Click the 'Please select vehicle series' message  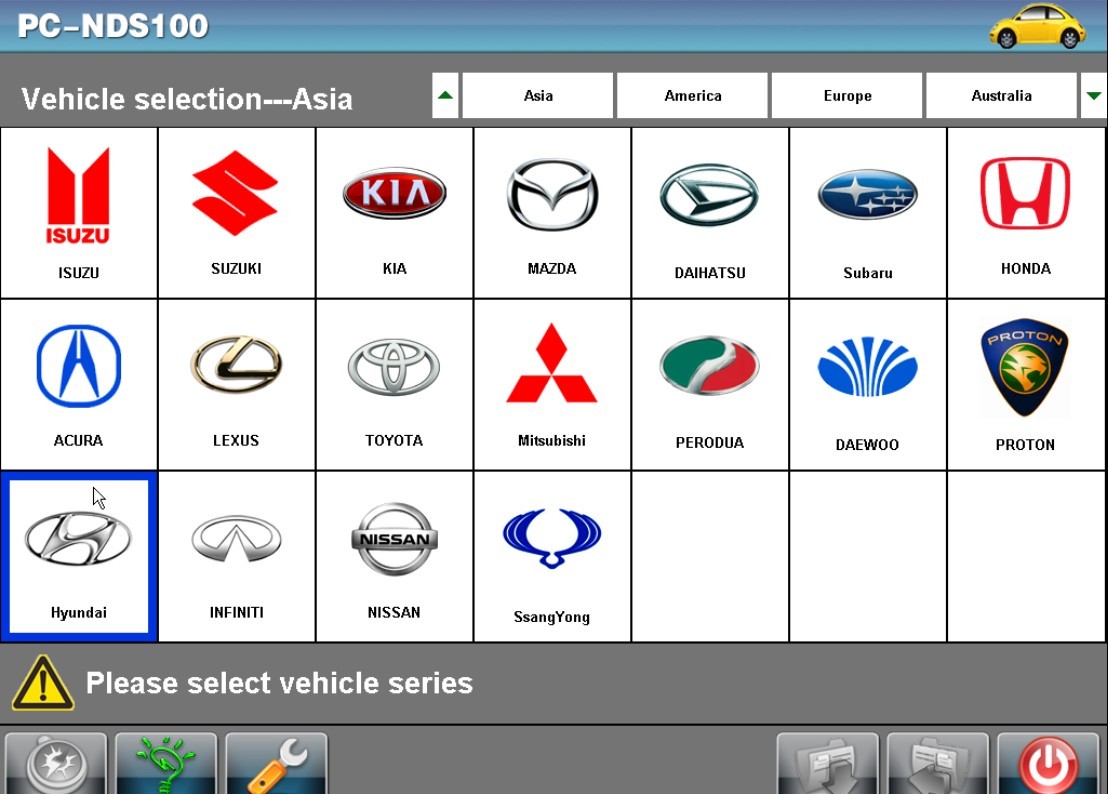coord(279,683)
